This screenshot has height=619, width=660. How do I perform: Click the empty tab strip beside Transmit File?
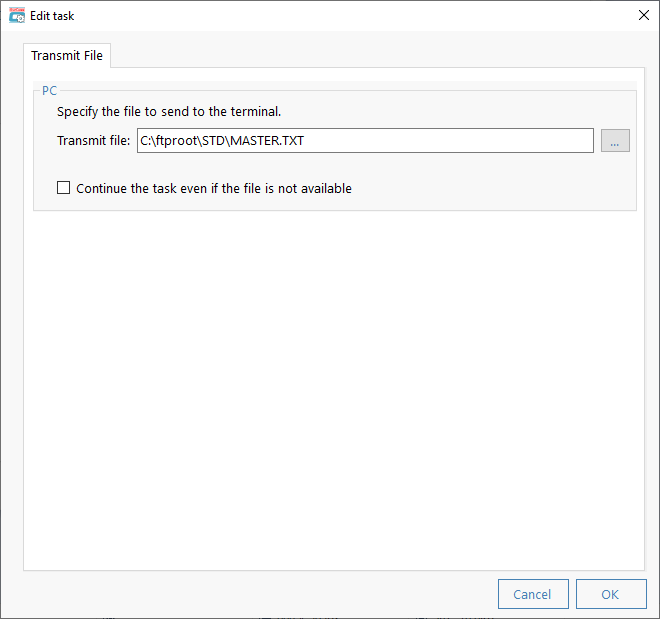pyautogui.click(x=380, y=56)
